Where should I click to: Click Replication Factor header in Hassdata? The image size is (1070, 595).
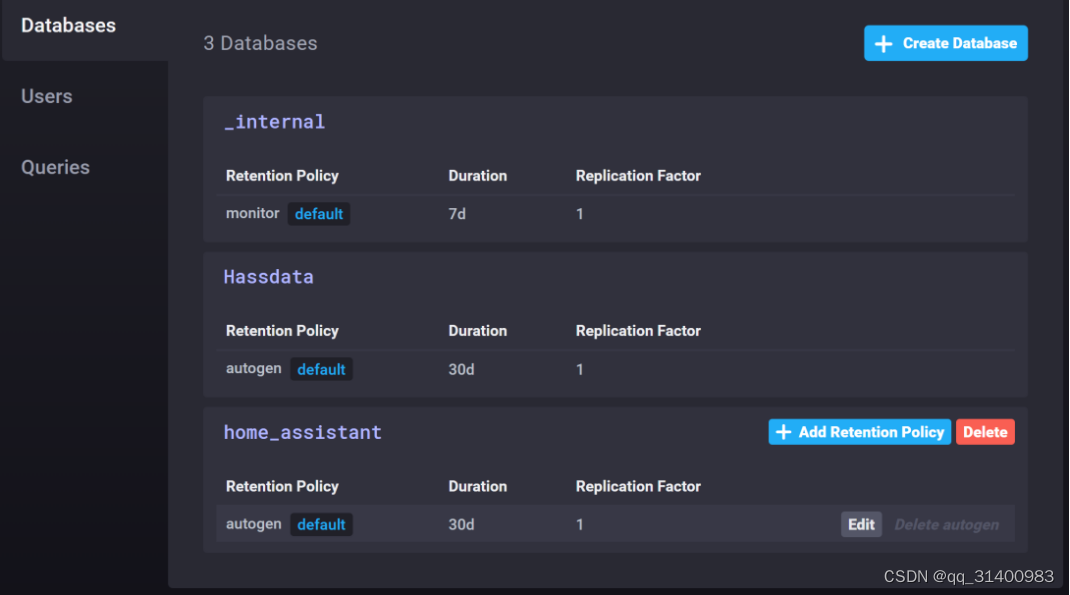pos(638,331)
